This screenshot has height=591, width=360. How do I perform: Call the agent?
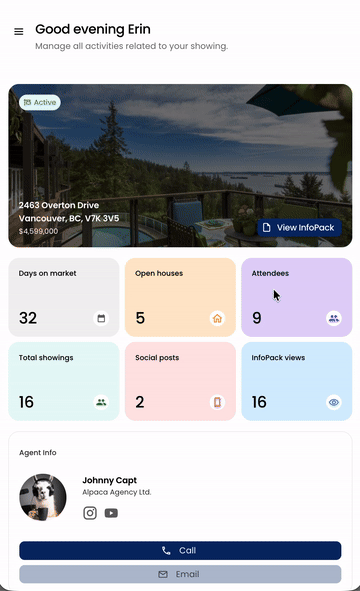(180, 550)
